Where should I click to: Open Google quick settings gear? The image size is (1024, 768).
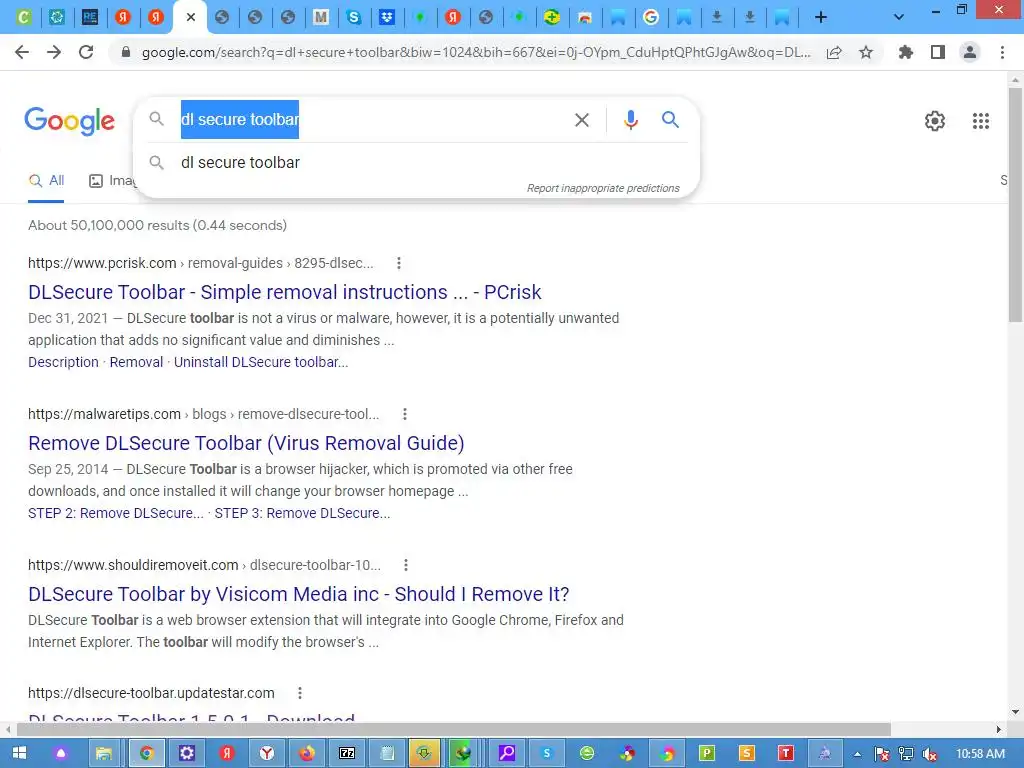(x=935, y=121)
